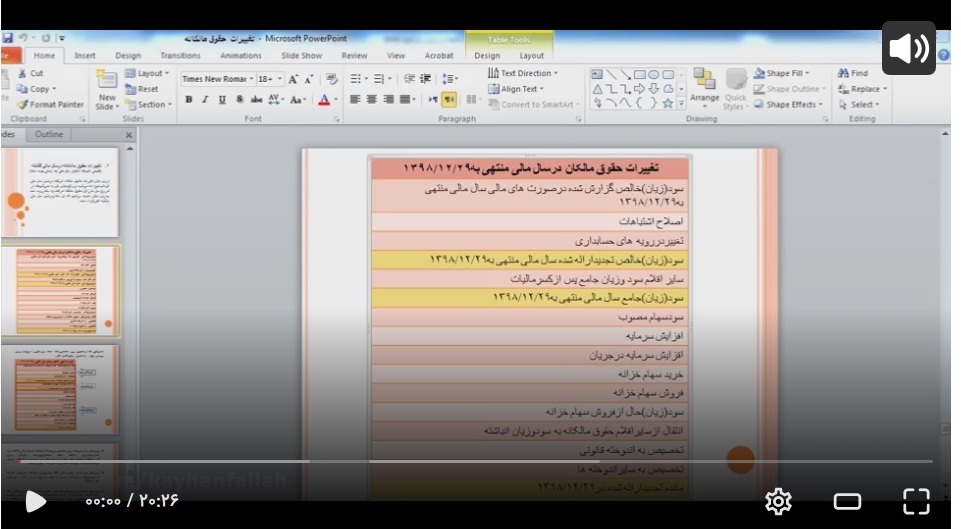Open the Font dialog launcher
The width and height of the screenshot is (961, 529).
click(x=336, y=119)
